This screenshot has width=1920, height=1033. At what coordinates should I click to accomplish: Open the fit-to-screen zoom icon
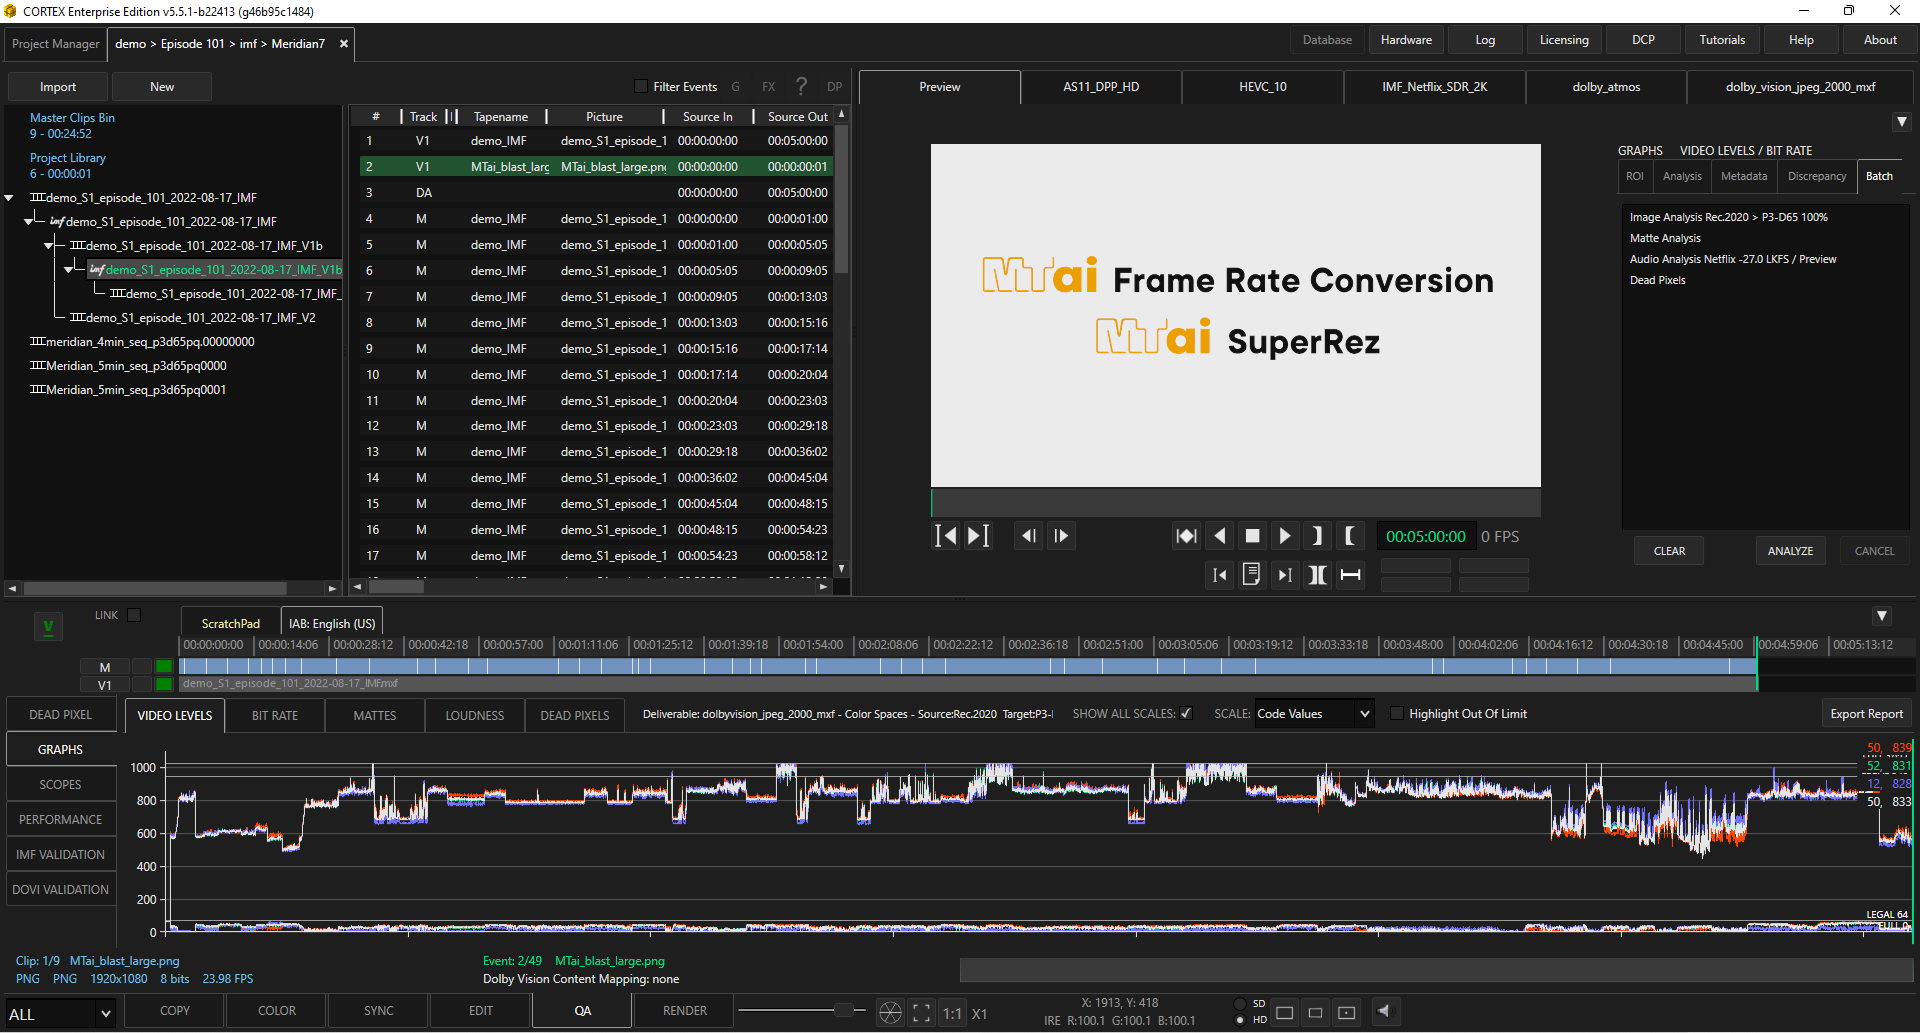point(920,1012)
